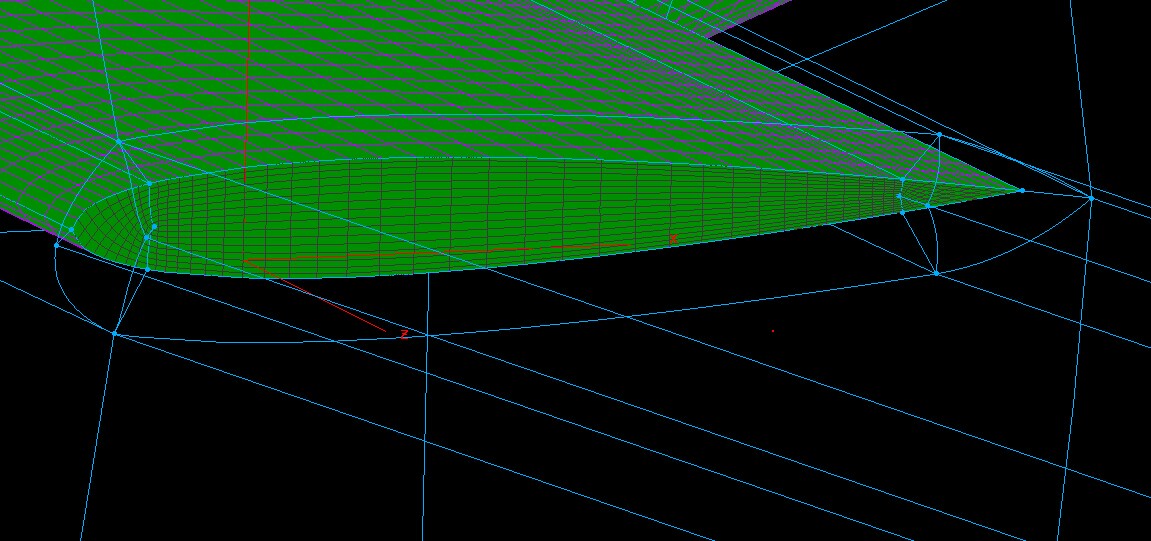Pick the topmost vertex above the trailing edge
This screenshot has height=541, width=1151.
[939, 134]
